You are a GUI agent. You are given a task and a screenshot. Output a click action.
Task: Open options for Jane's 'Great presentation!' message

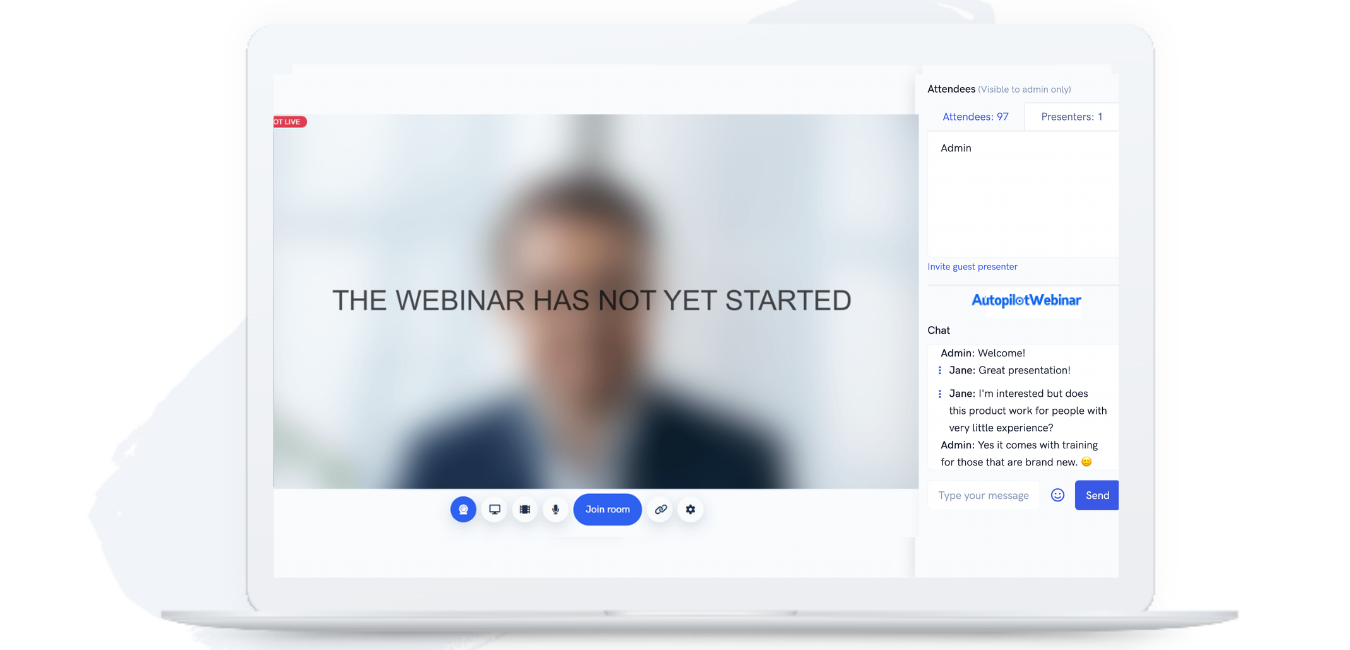point(940,371)
